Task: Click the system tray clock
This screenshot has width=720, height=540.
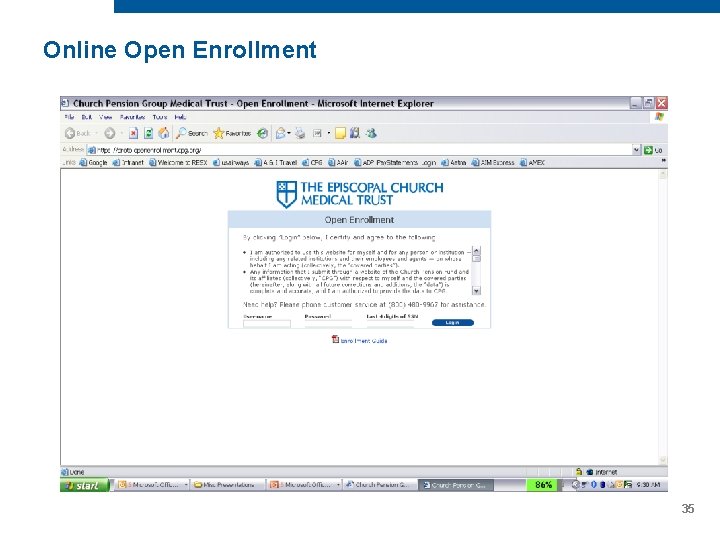Action: pos(648,485)
